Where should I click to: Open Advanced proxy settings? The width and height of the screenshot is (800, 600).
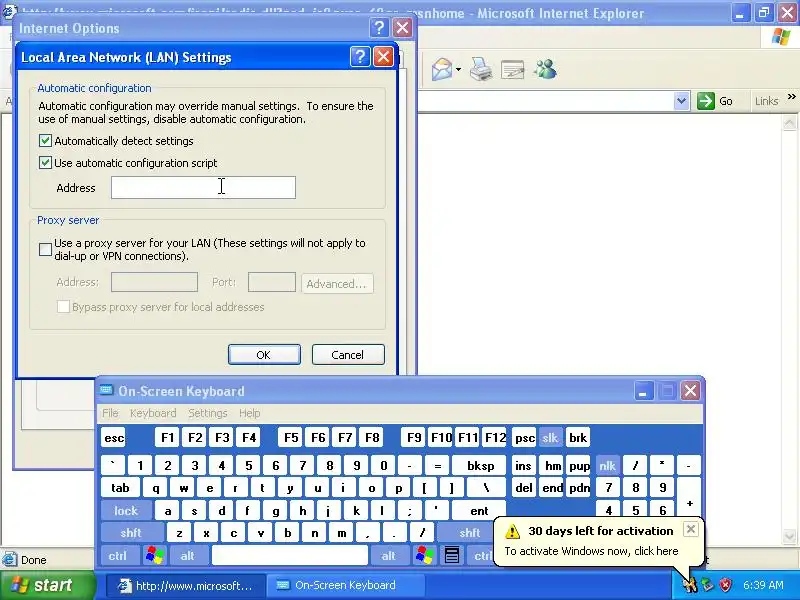coord(337,284)
